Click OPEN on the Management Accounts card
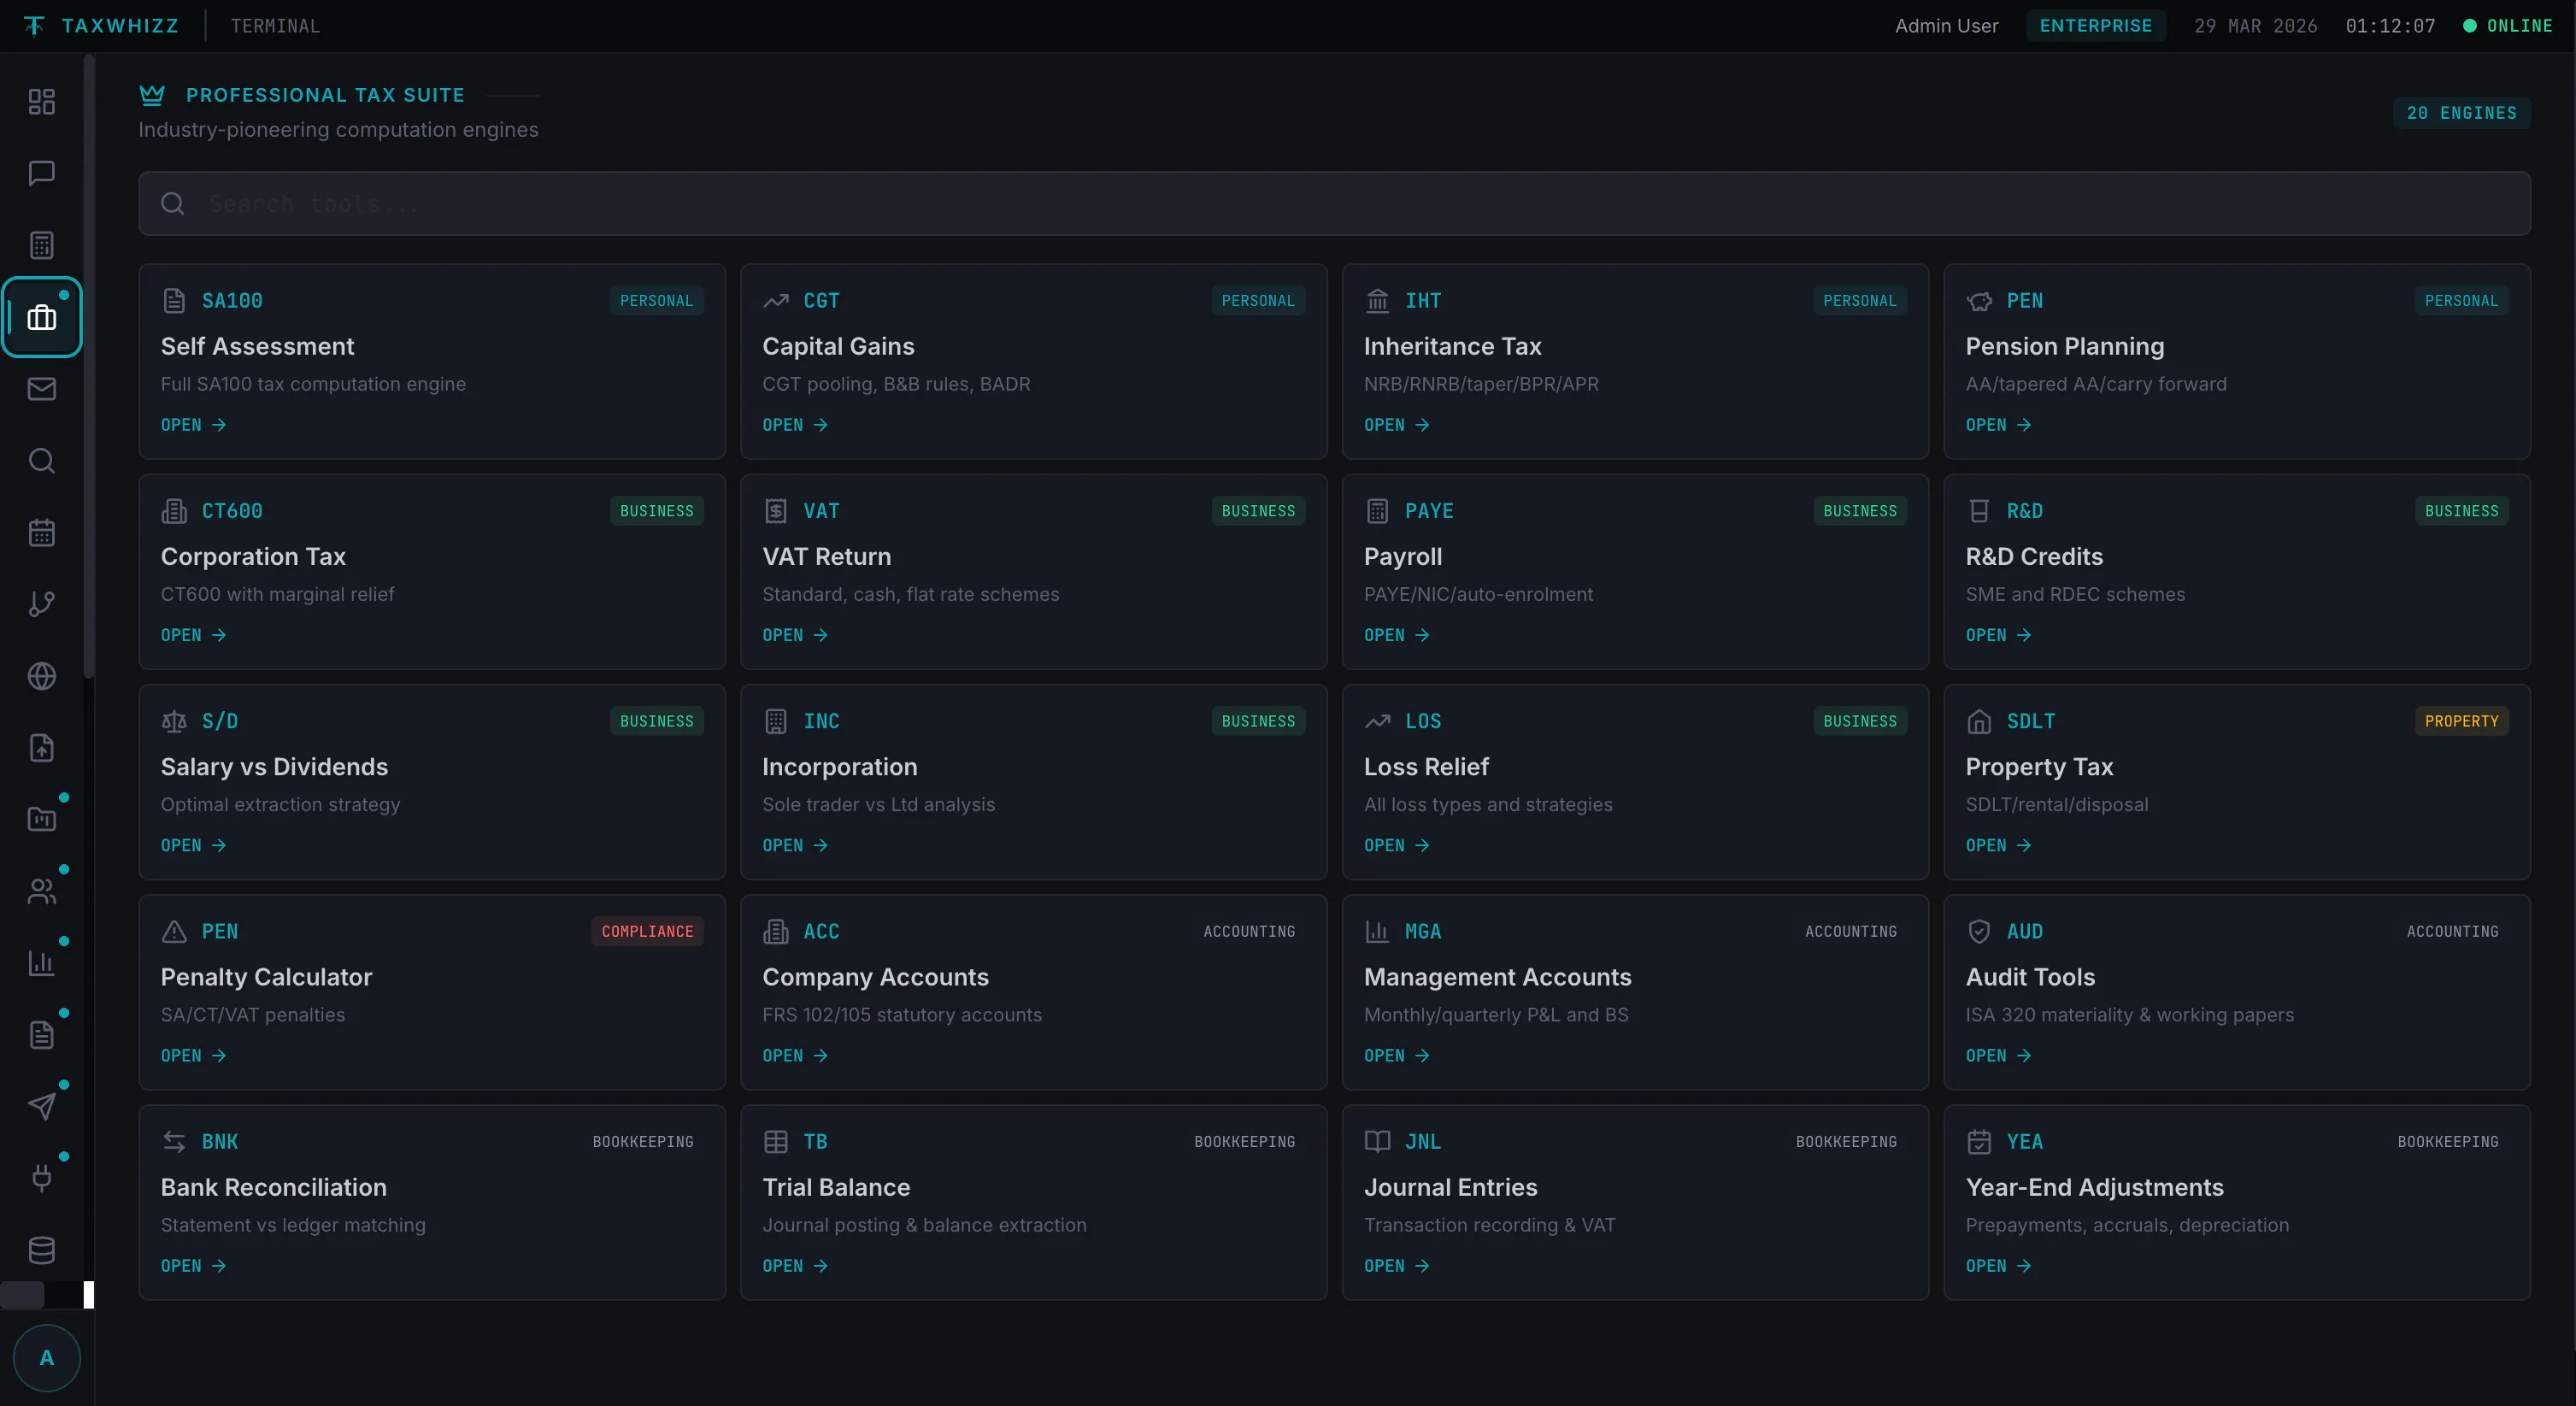2576x1406 pixels. 1397,1056
